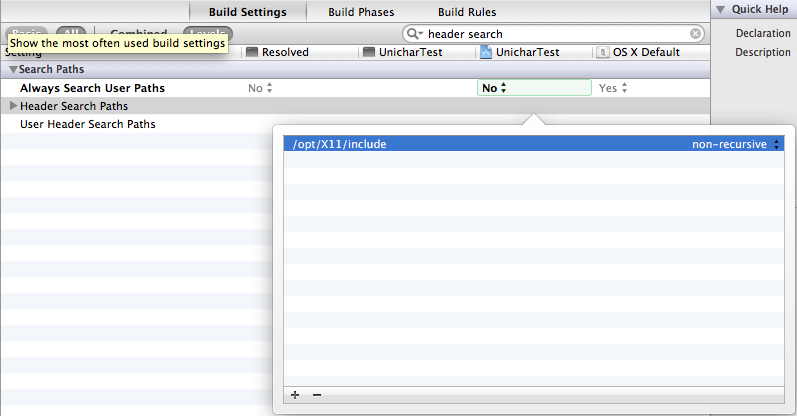
Task: Switch to the Build Rules tab
Action: (x=467, y=12)
